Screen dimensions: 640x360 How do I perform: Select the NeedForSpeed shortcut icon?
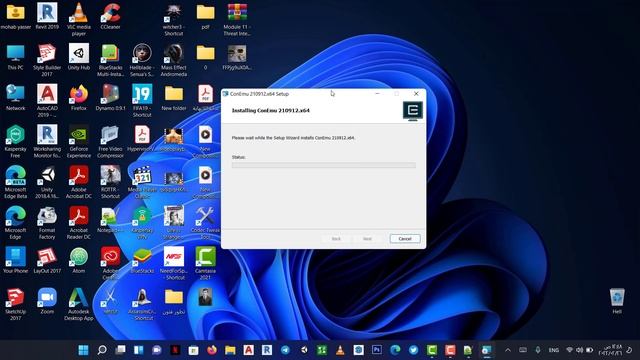[x=173, y=263]
